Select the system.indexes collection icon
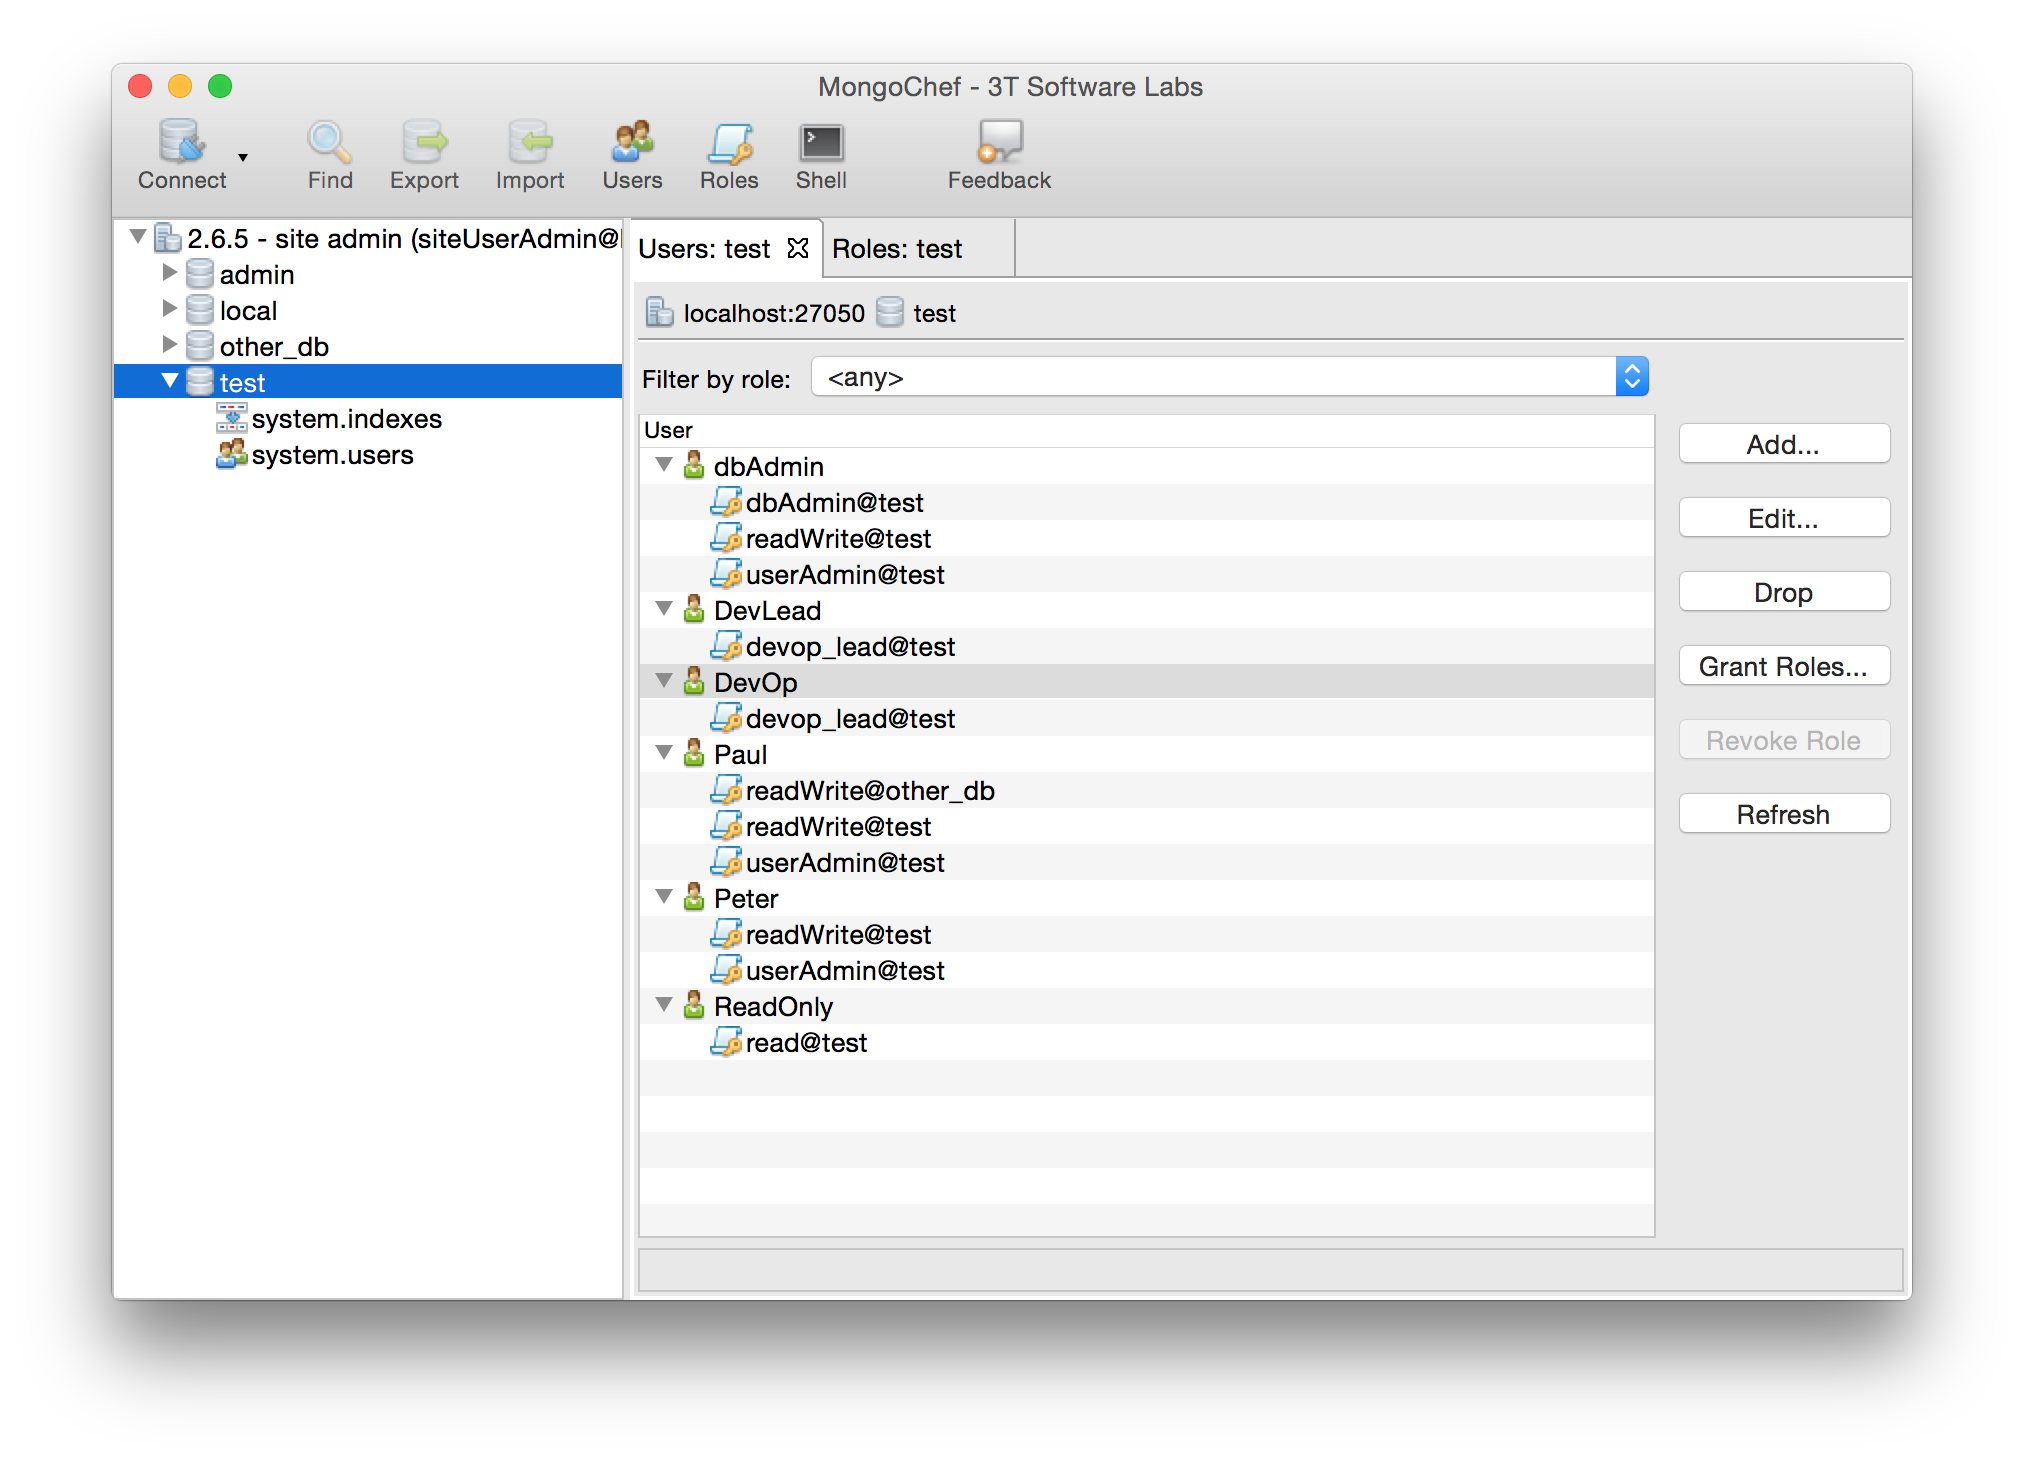Viewport: 2024px width, 1460px height. [x=232, y=418]
